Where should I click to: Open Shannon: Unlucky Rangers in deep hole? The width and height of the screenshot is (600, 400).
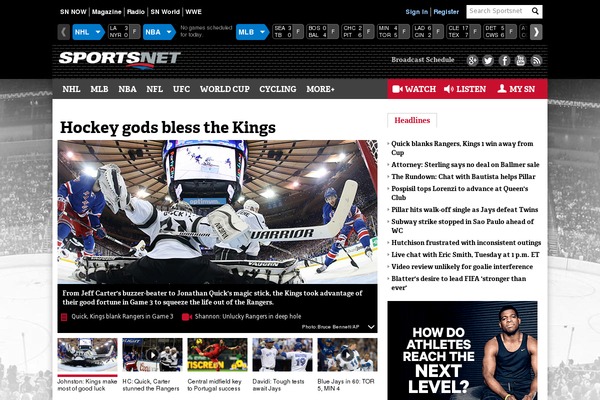pyautogui.click(x=248, y=317)
